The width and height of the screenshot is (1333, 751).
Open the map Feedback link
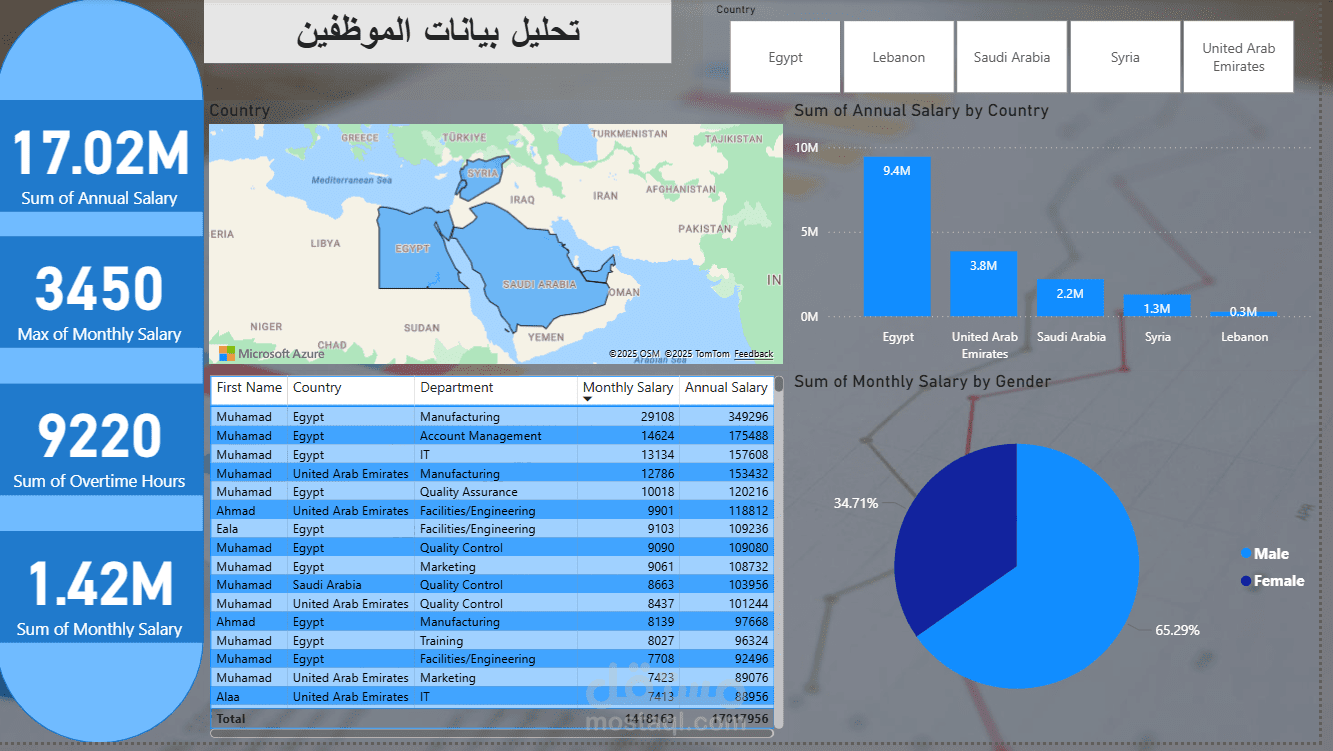pyautogui.click(x=753, y=354)
